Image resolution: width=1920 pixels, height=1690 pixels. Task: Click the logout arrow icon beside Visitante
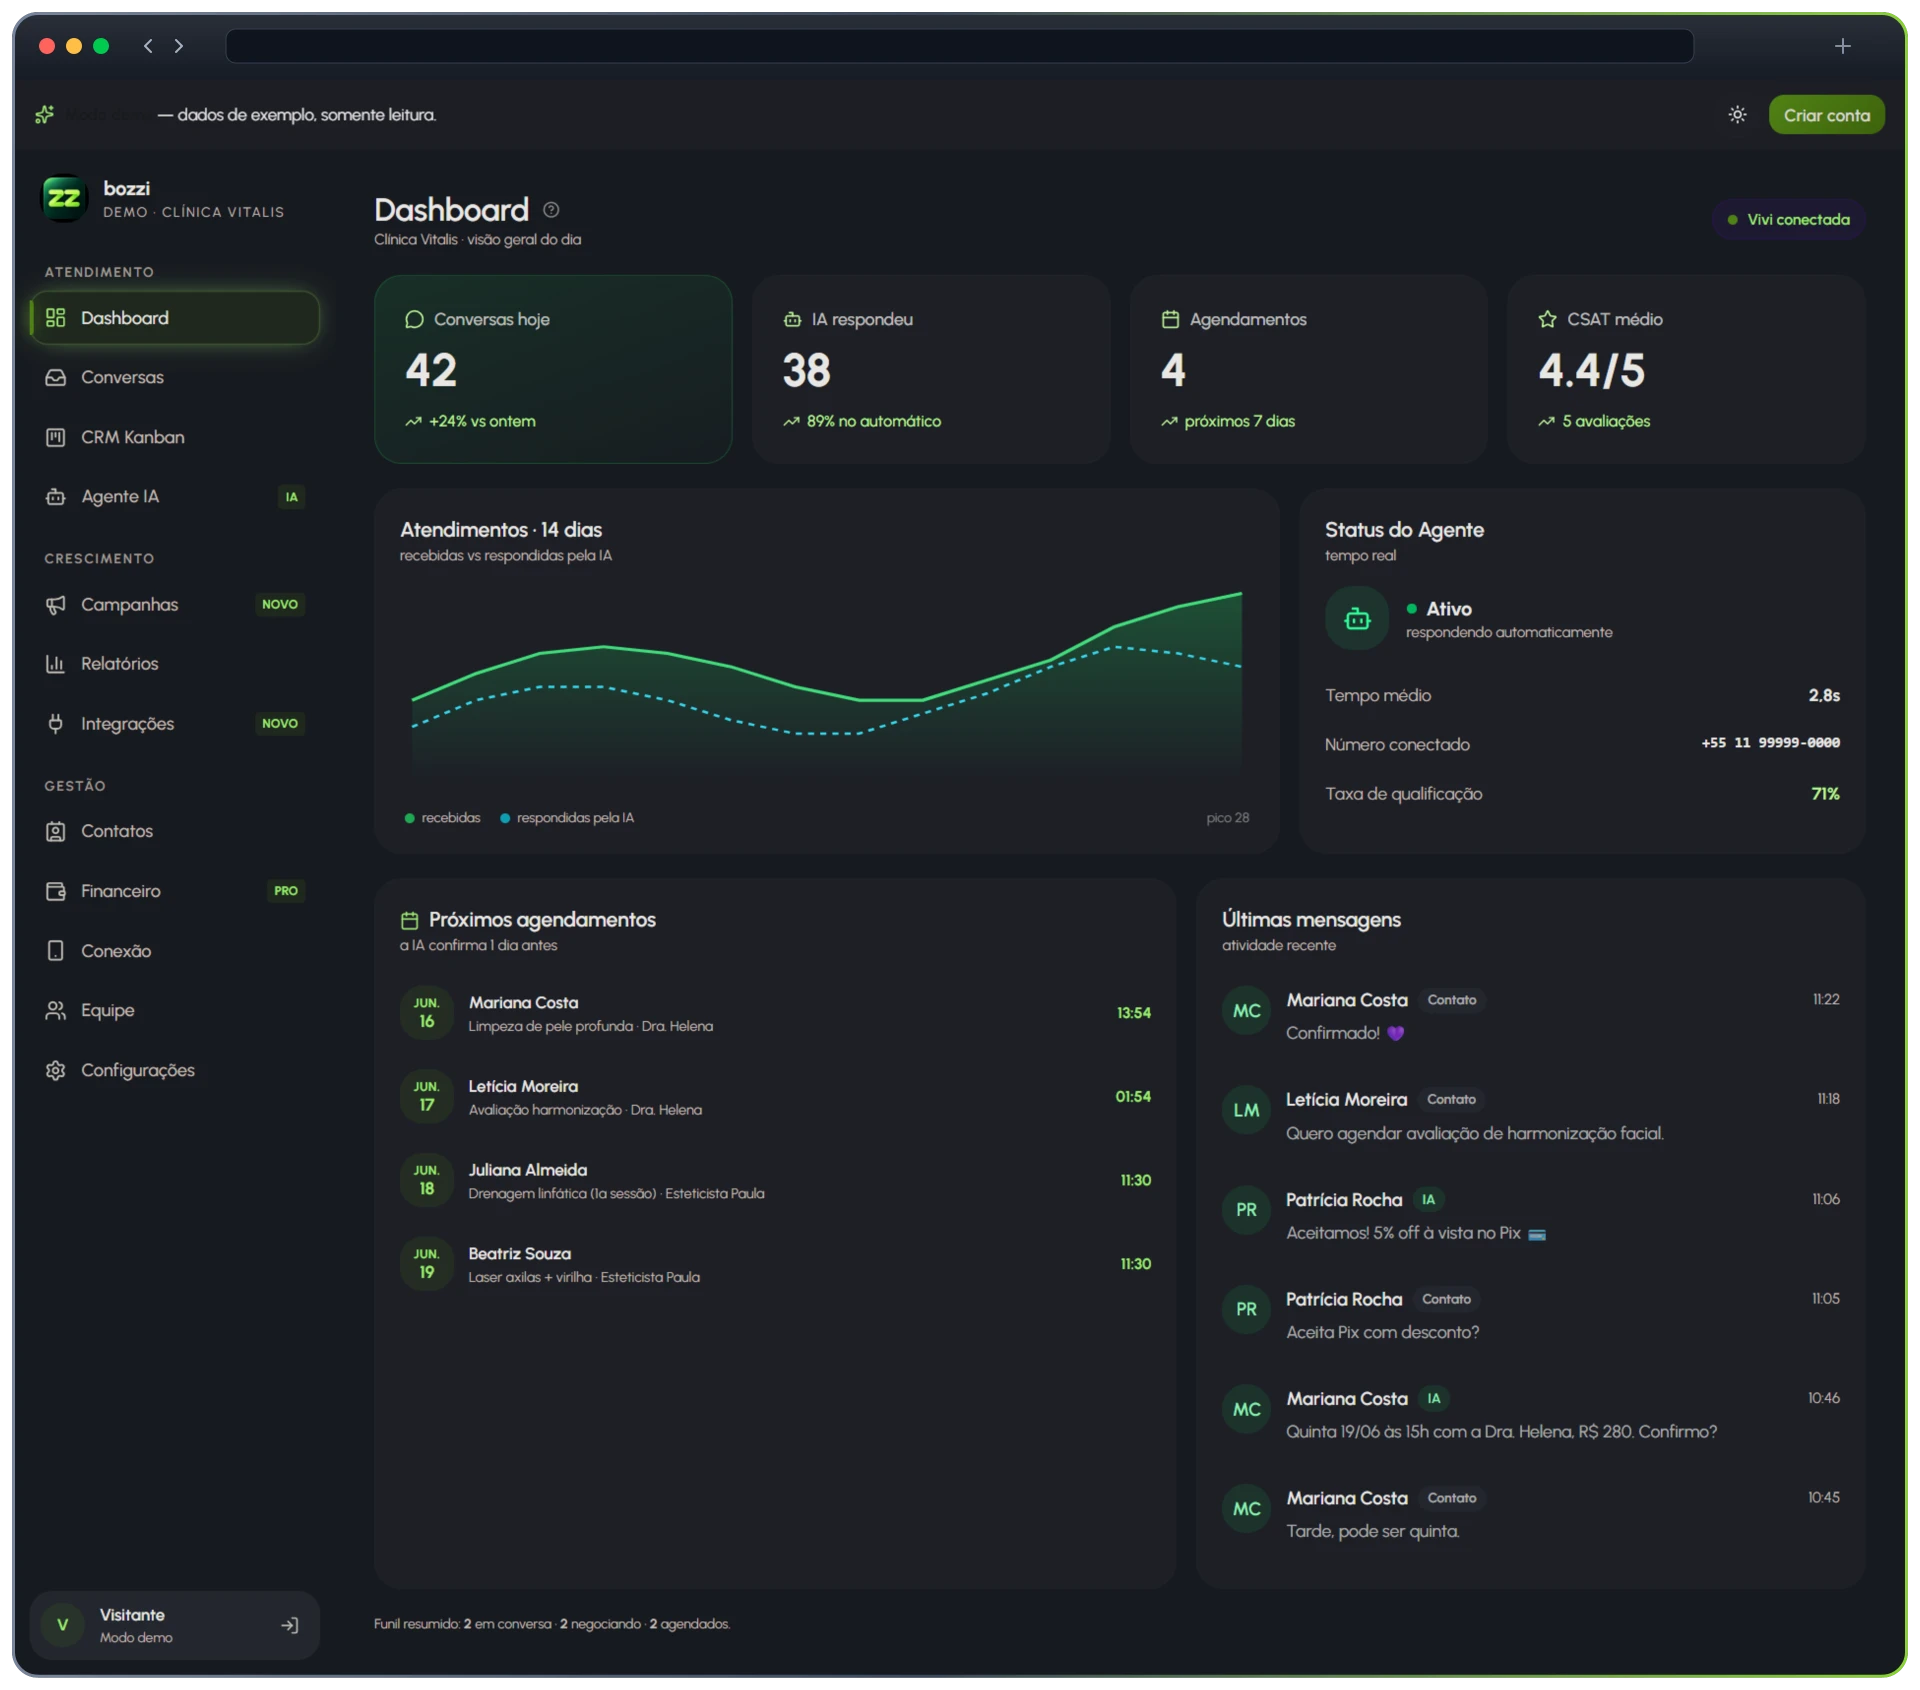(x=290, y=1626)
